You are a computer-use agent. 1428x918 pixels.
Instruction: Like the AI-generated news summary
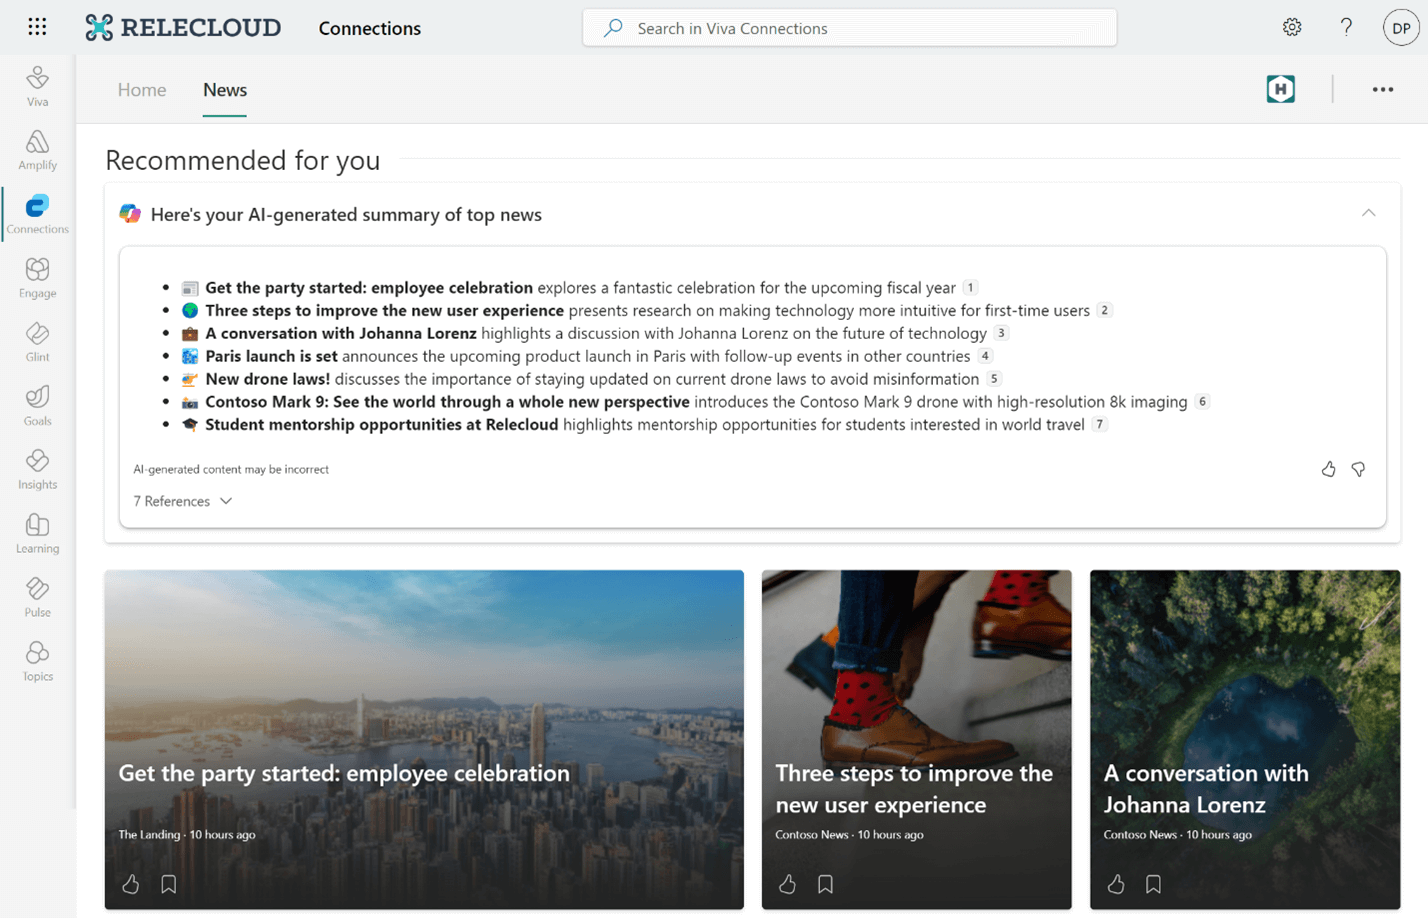click(1328, 469)
